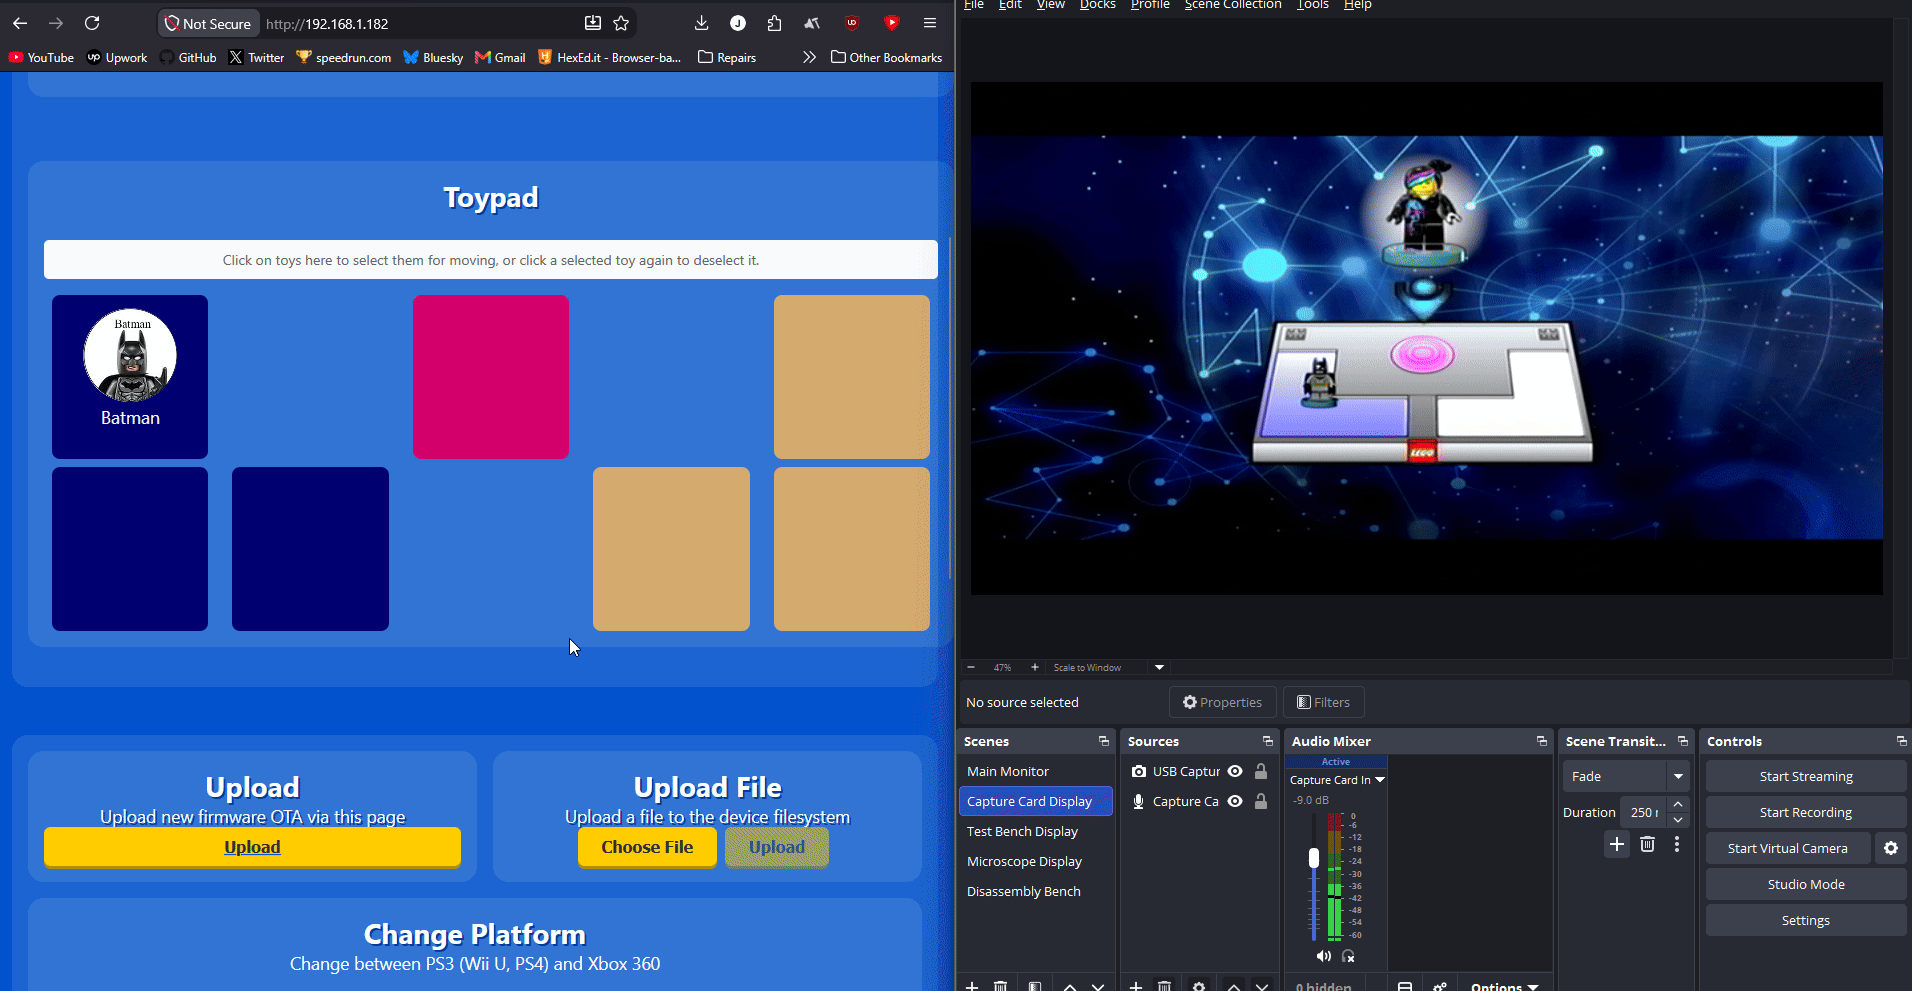This screenshot has height=991, width=1912.
Task: Go back in the browser
Action: pos(20,23)
